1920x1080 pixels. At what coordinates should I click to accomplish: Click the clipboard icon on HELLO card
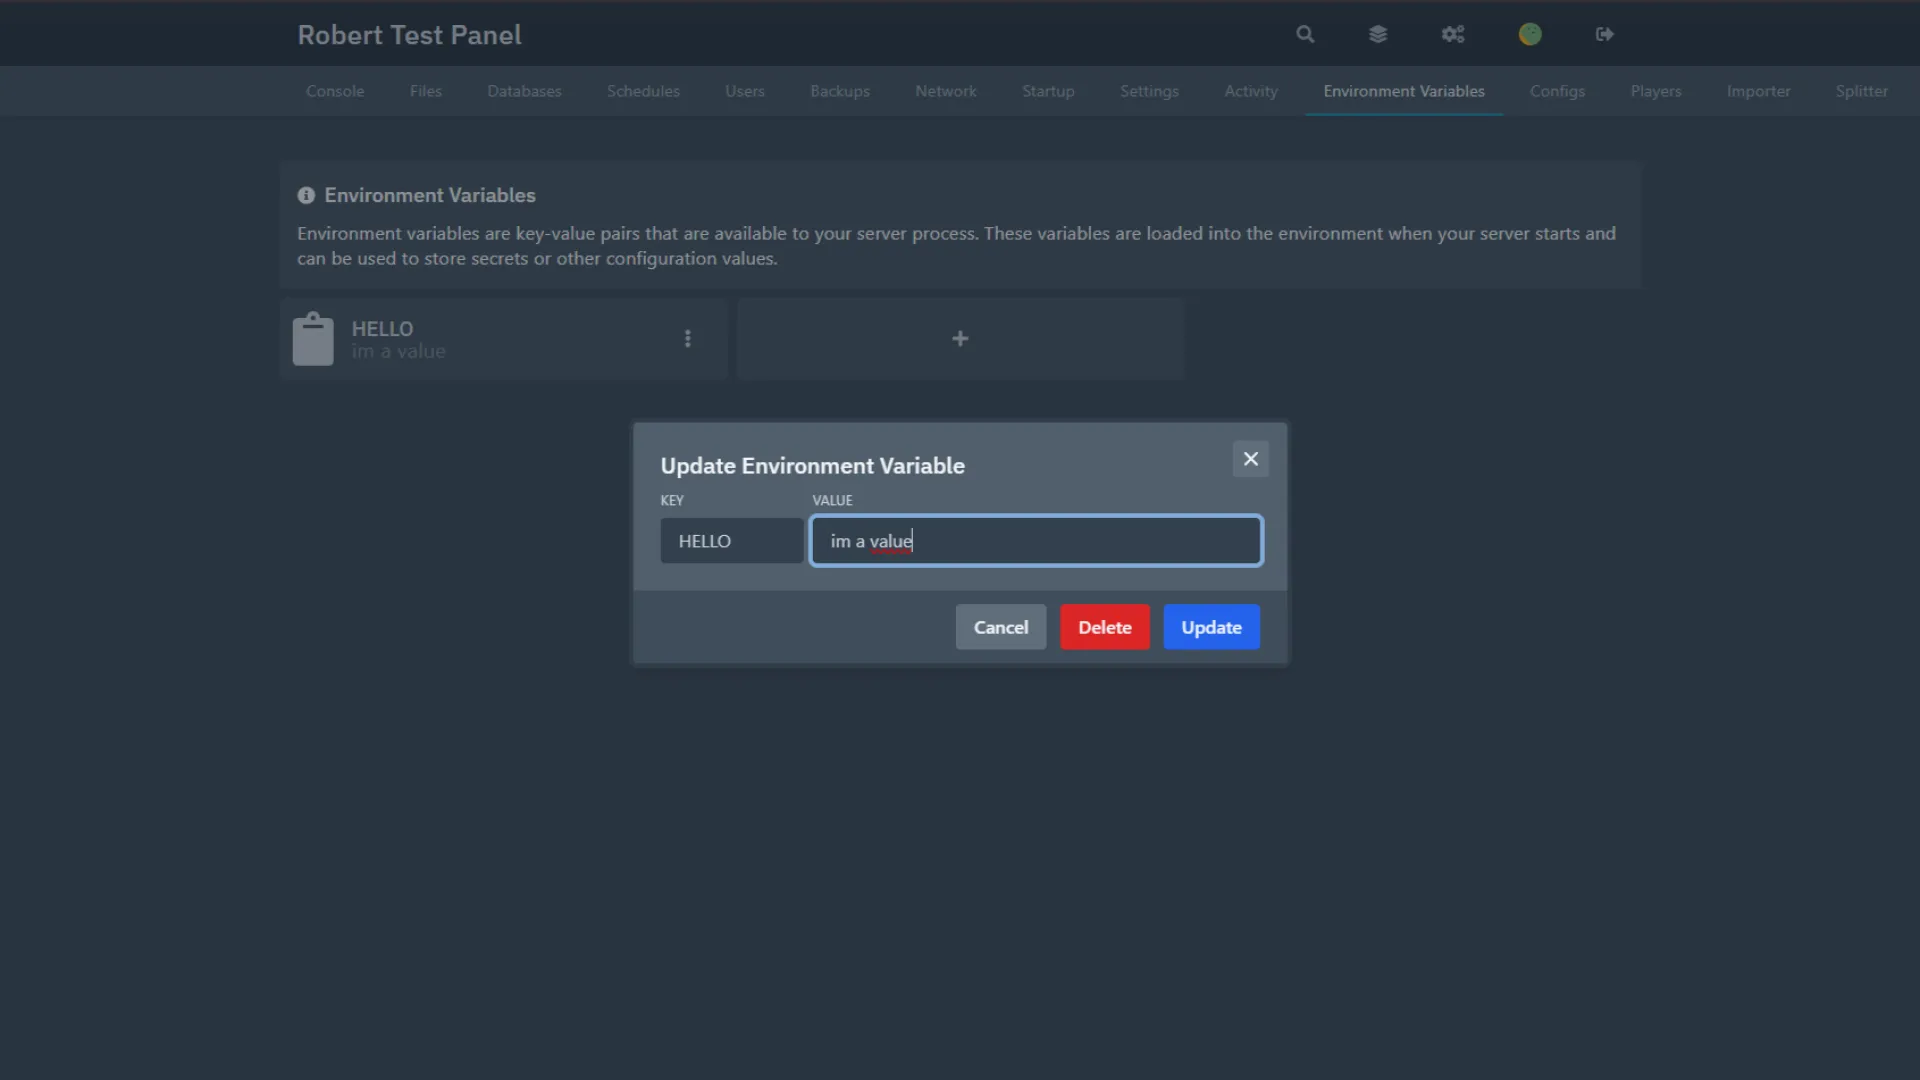(x=313, y=339)
